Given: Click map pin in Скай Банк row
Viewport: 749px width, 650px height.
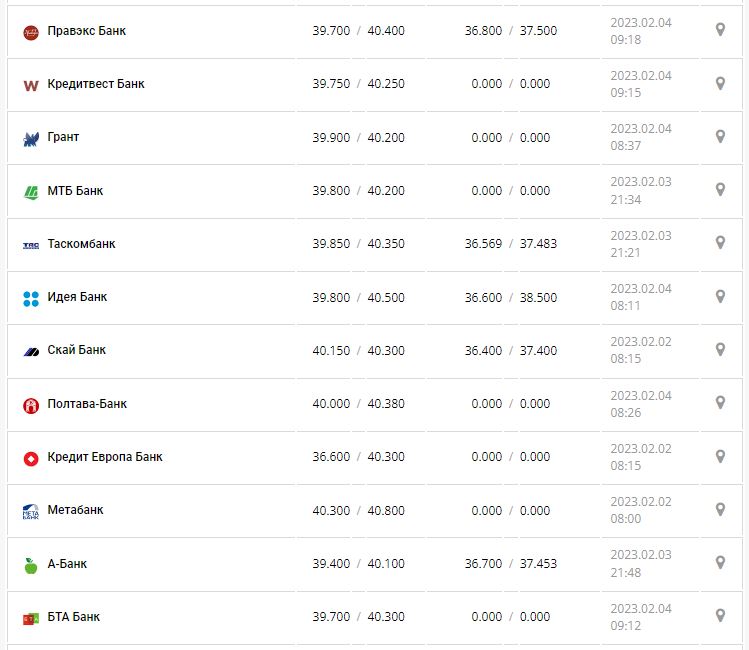Looking at the screenshot, I should point(720,349).
